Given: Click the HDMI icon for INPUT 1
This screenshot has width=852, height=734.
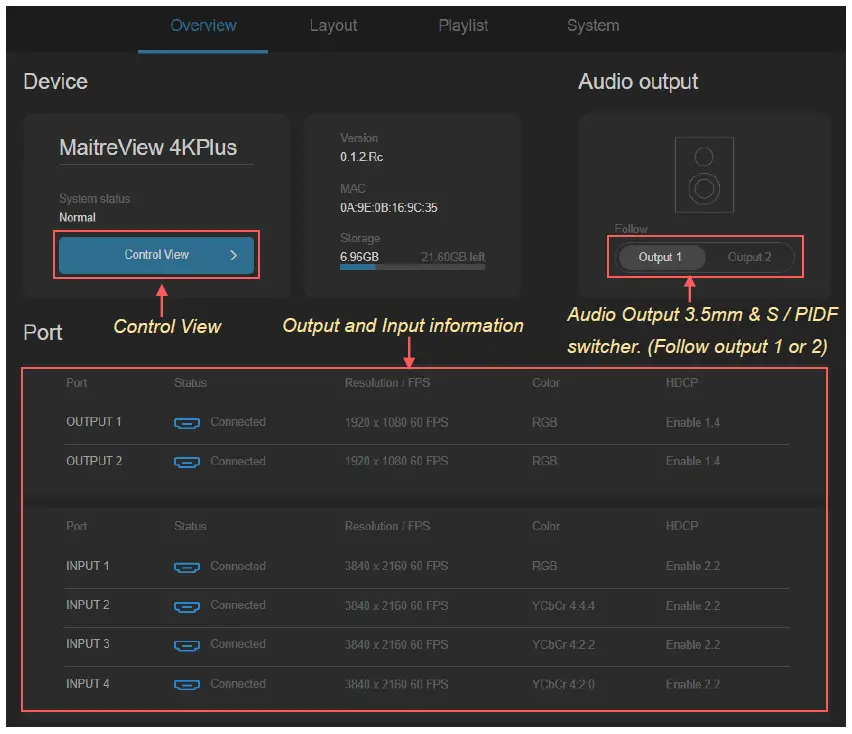Looking at the screenshot, I should pos(186,567).
